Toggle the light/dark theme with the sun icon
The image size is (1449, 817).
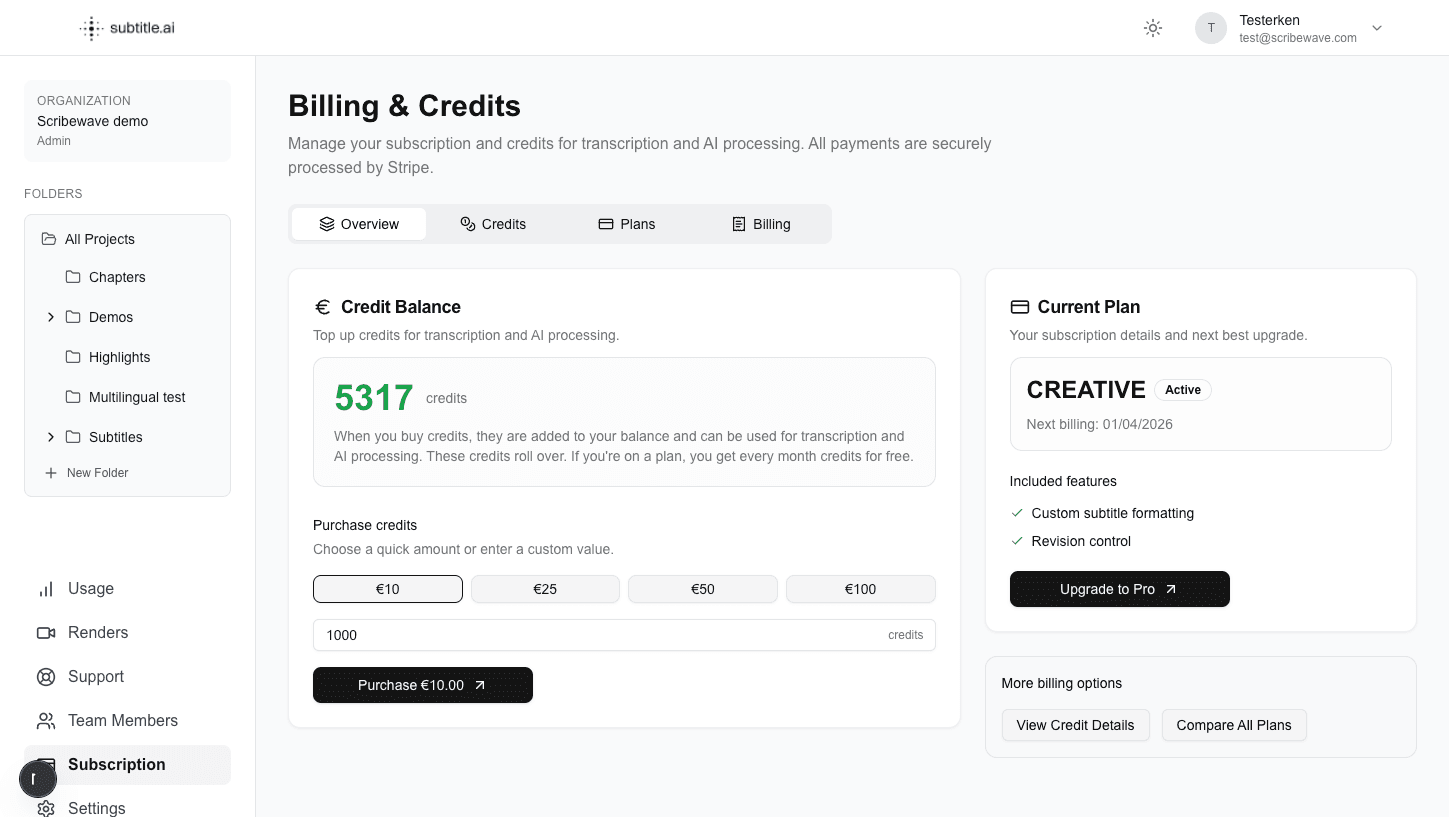click(1152, 28)
